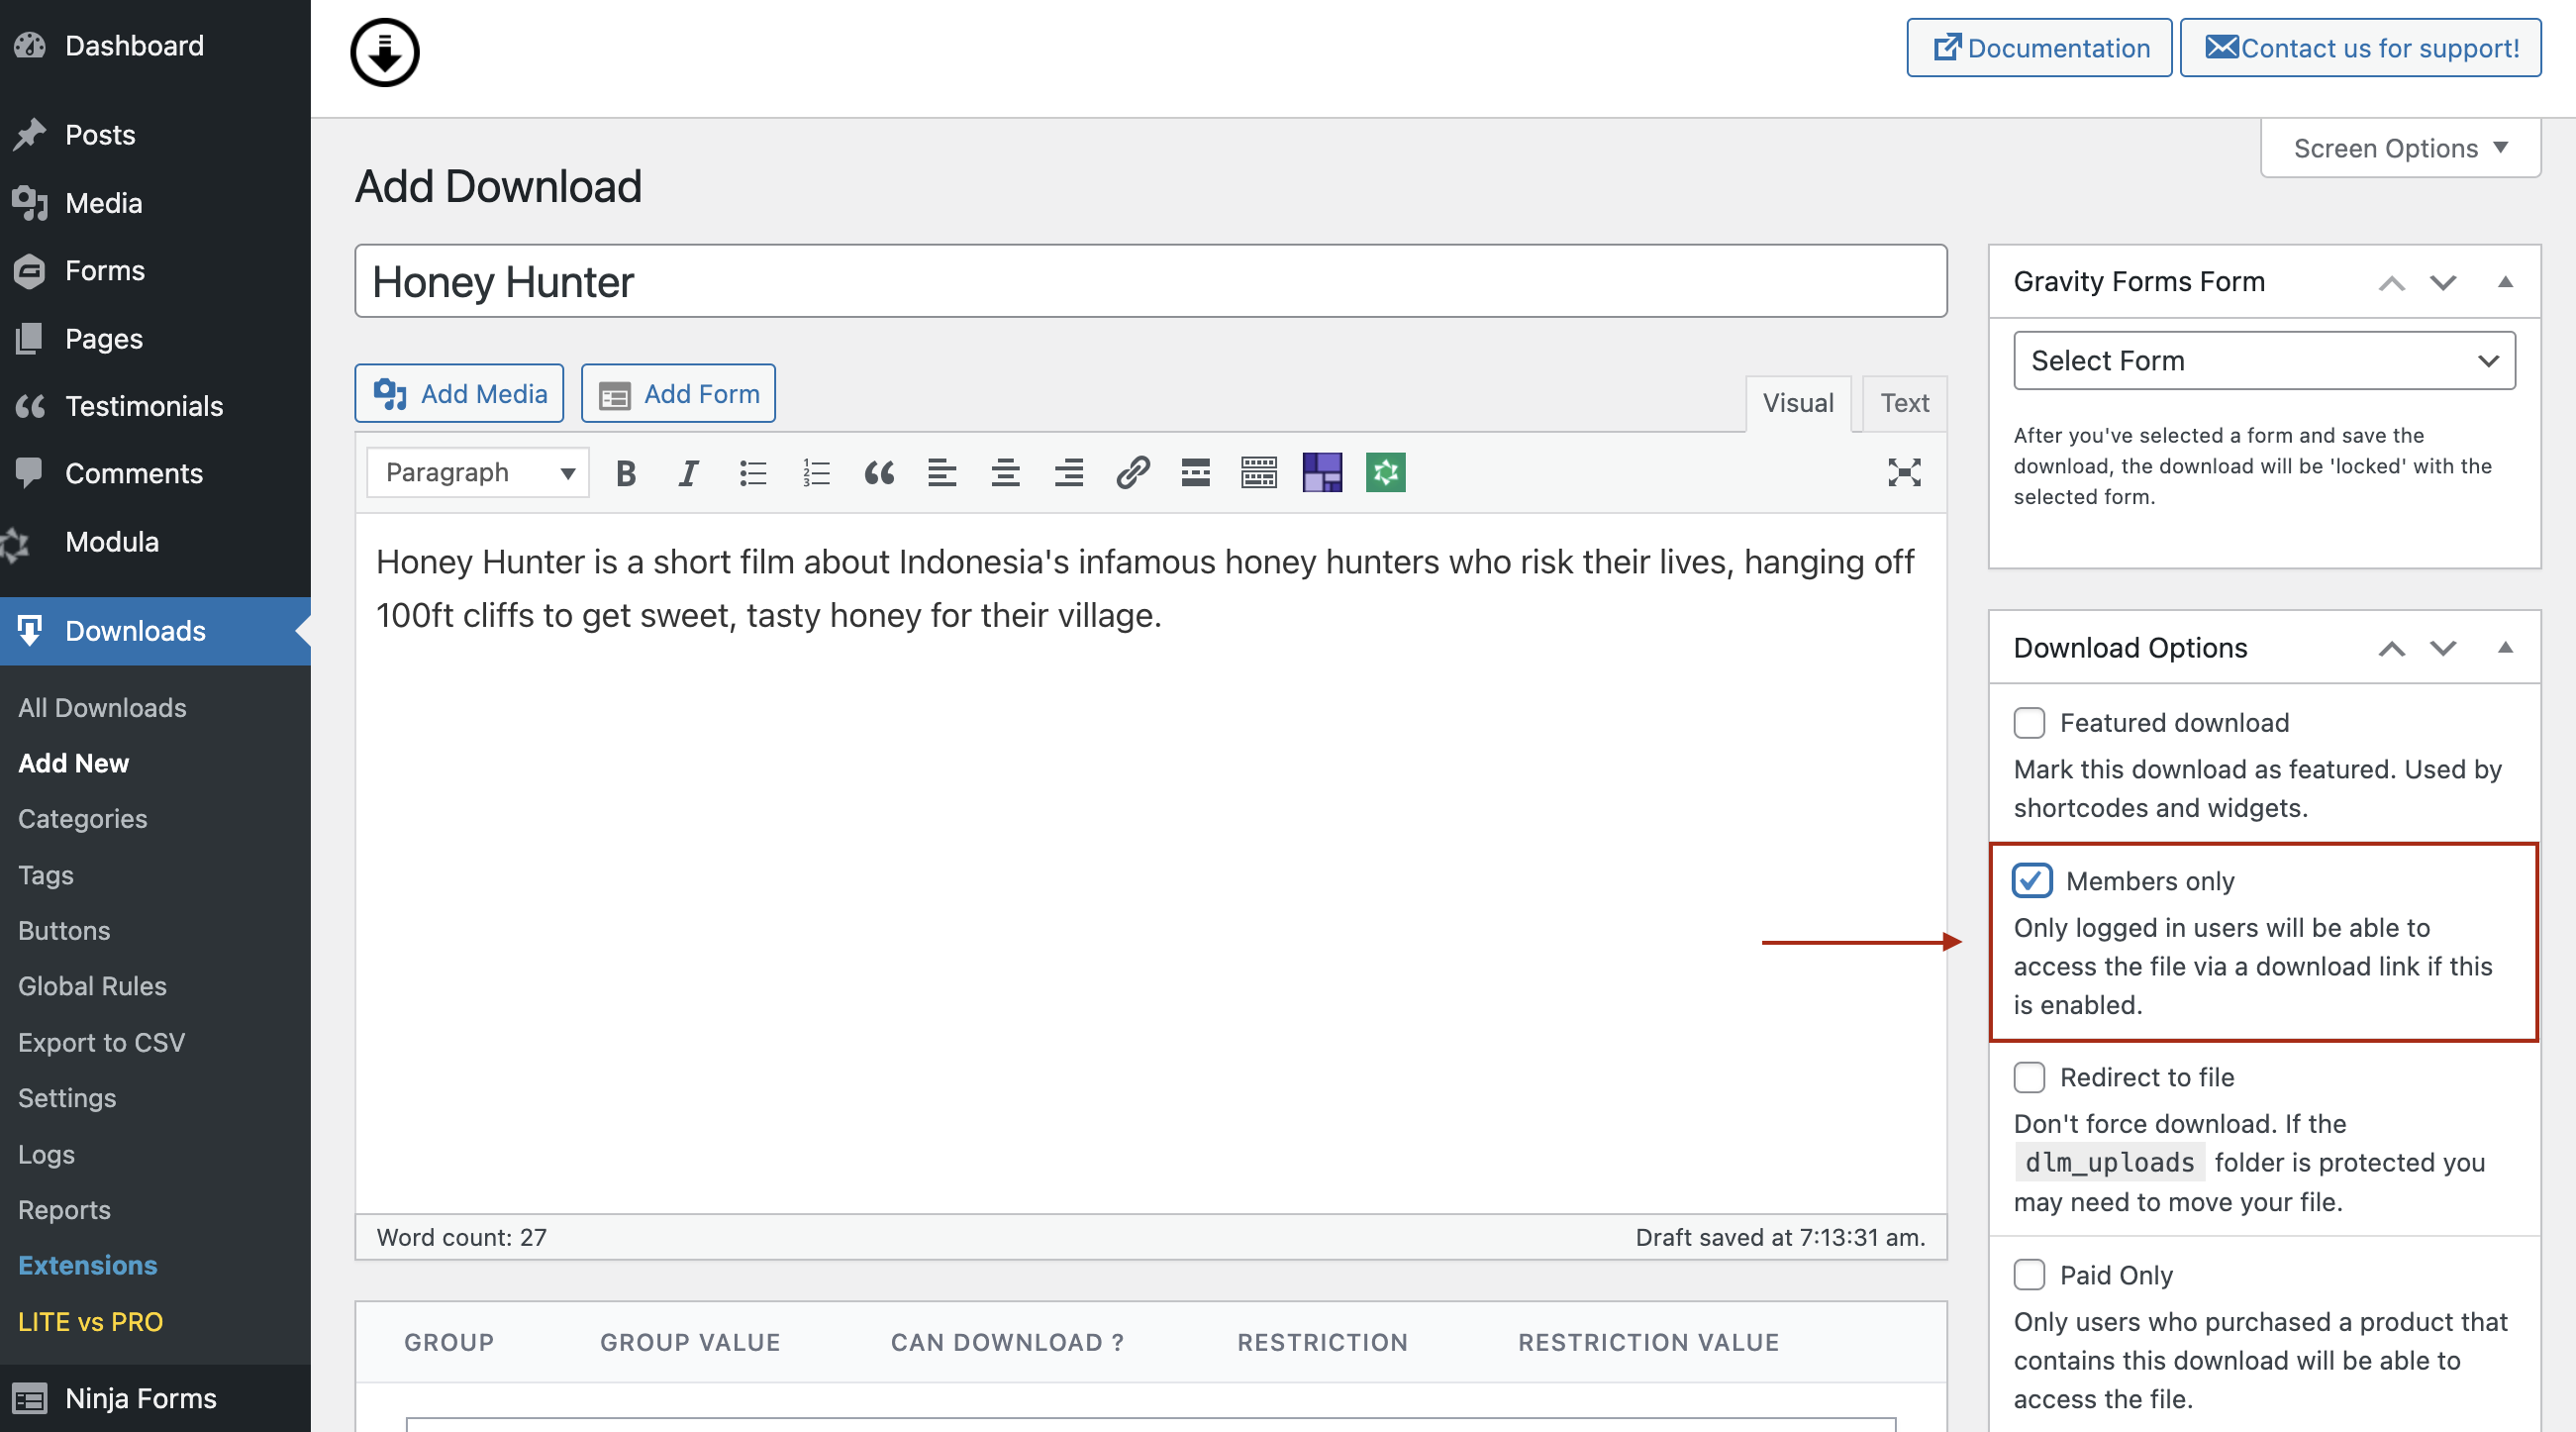Open Export to CSV
This screenshot has height=1432, width=2576.
(x=101, y=1042)
